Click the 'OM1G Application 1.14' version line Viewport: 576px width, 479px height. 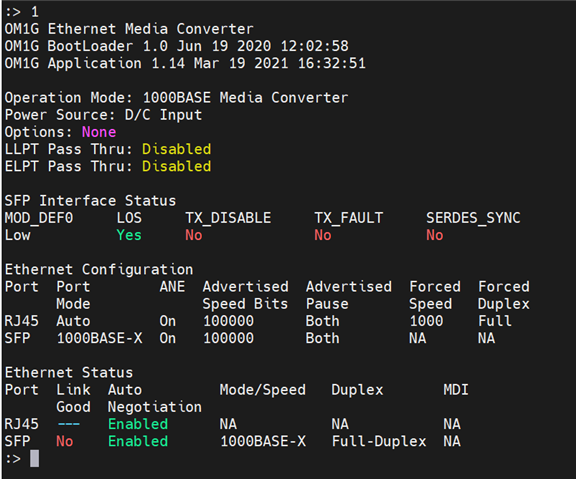point(185,63)
